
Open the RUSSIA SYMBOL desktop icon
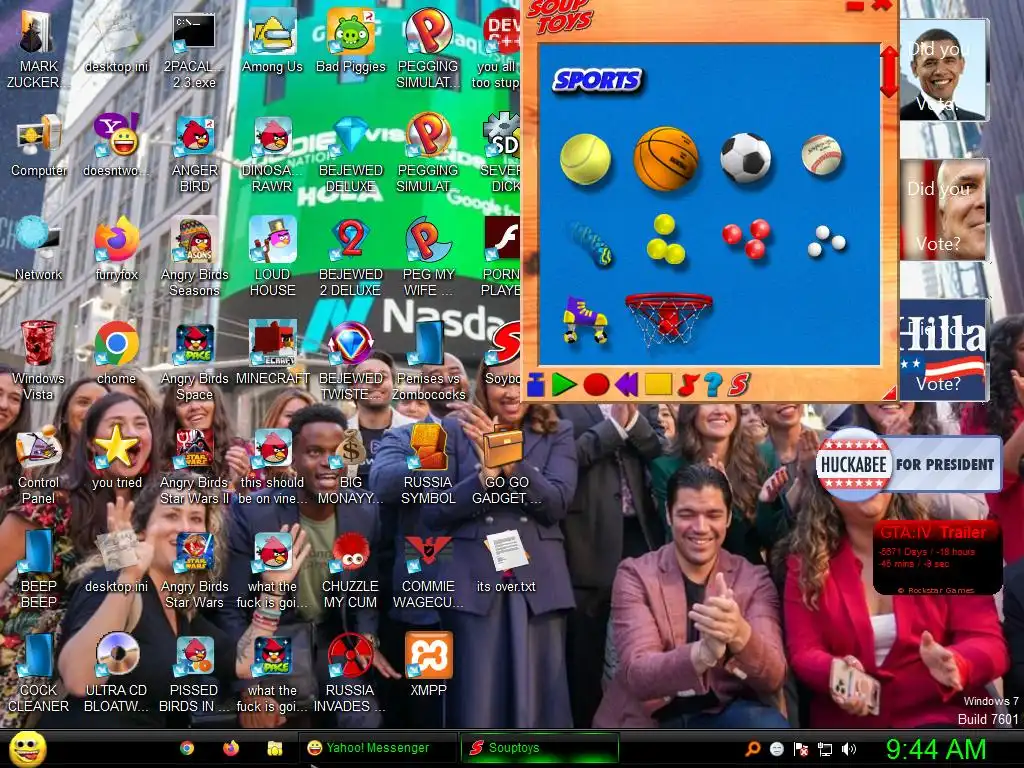pos(428,465)
